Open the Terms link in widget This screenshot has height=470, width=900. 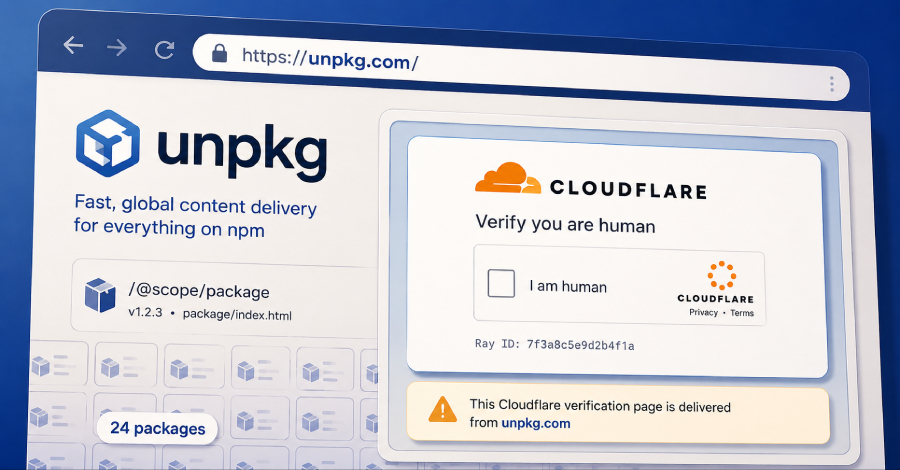click(x=742, y=313)
